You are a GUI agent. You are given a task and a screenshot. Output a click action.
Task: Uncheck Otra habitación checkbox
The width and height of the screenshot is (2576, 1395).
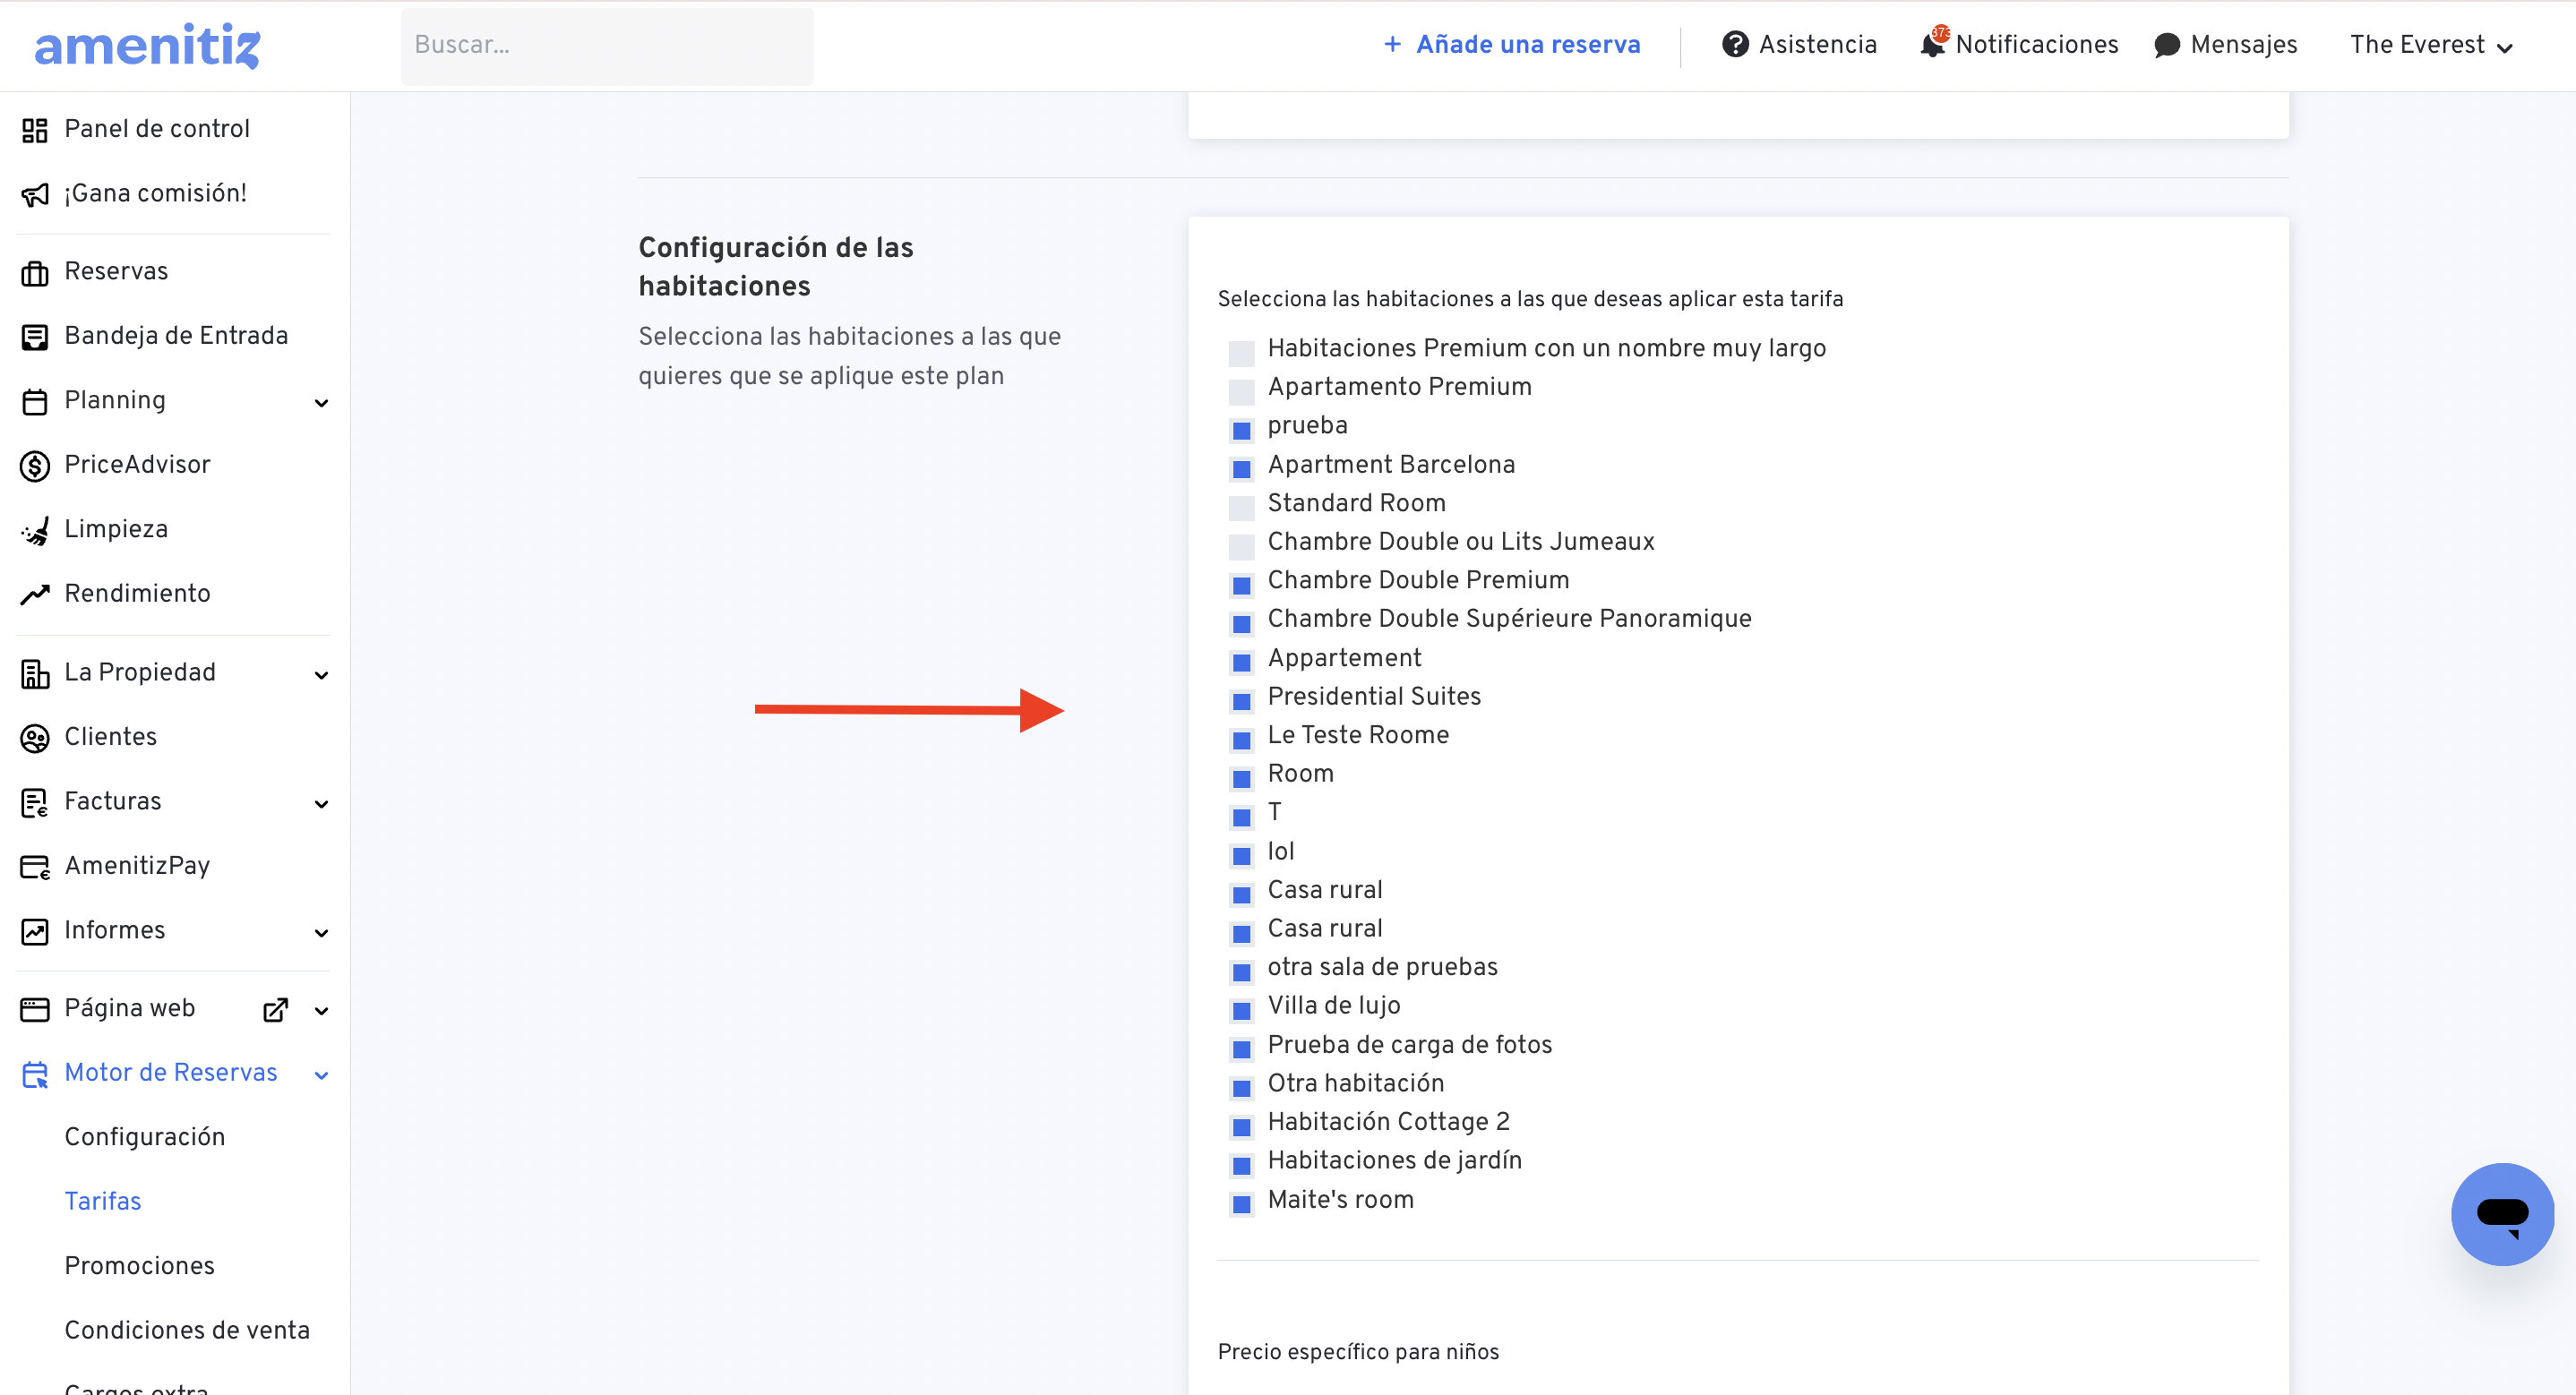click(1241, 1088)
